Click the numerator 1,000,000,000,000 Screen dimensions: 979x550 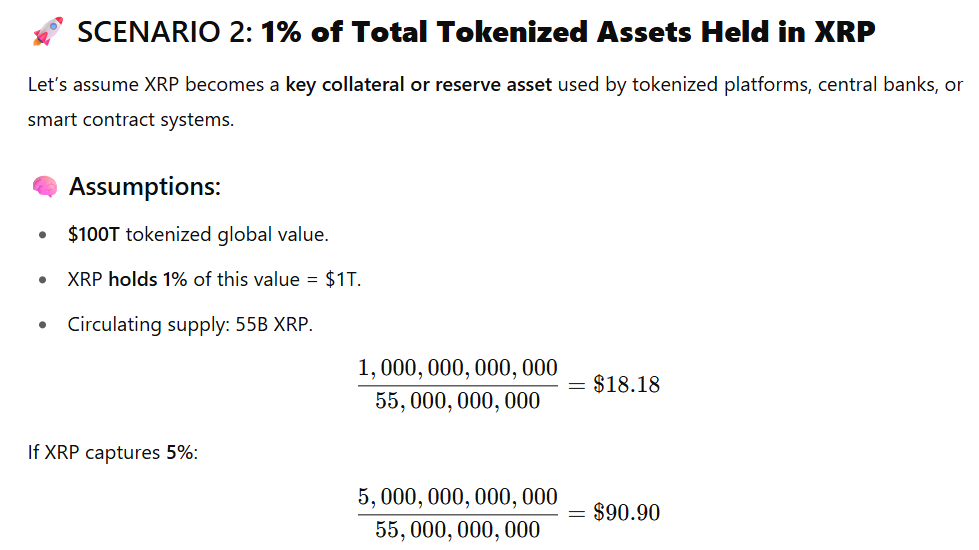[458, 368]
